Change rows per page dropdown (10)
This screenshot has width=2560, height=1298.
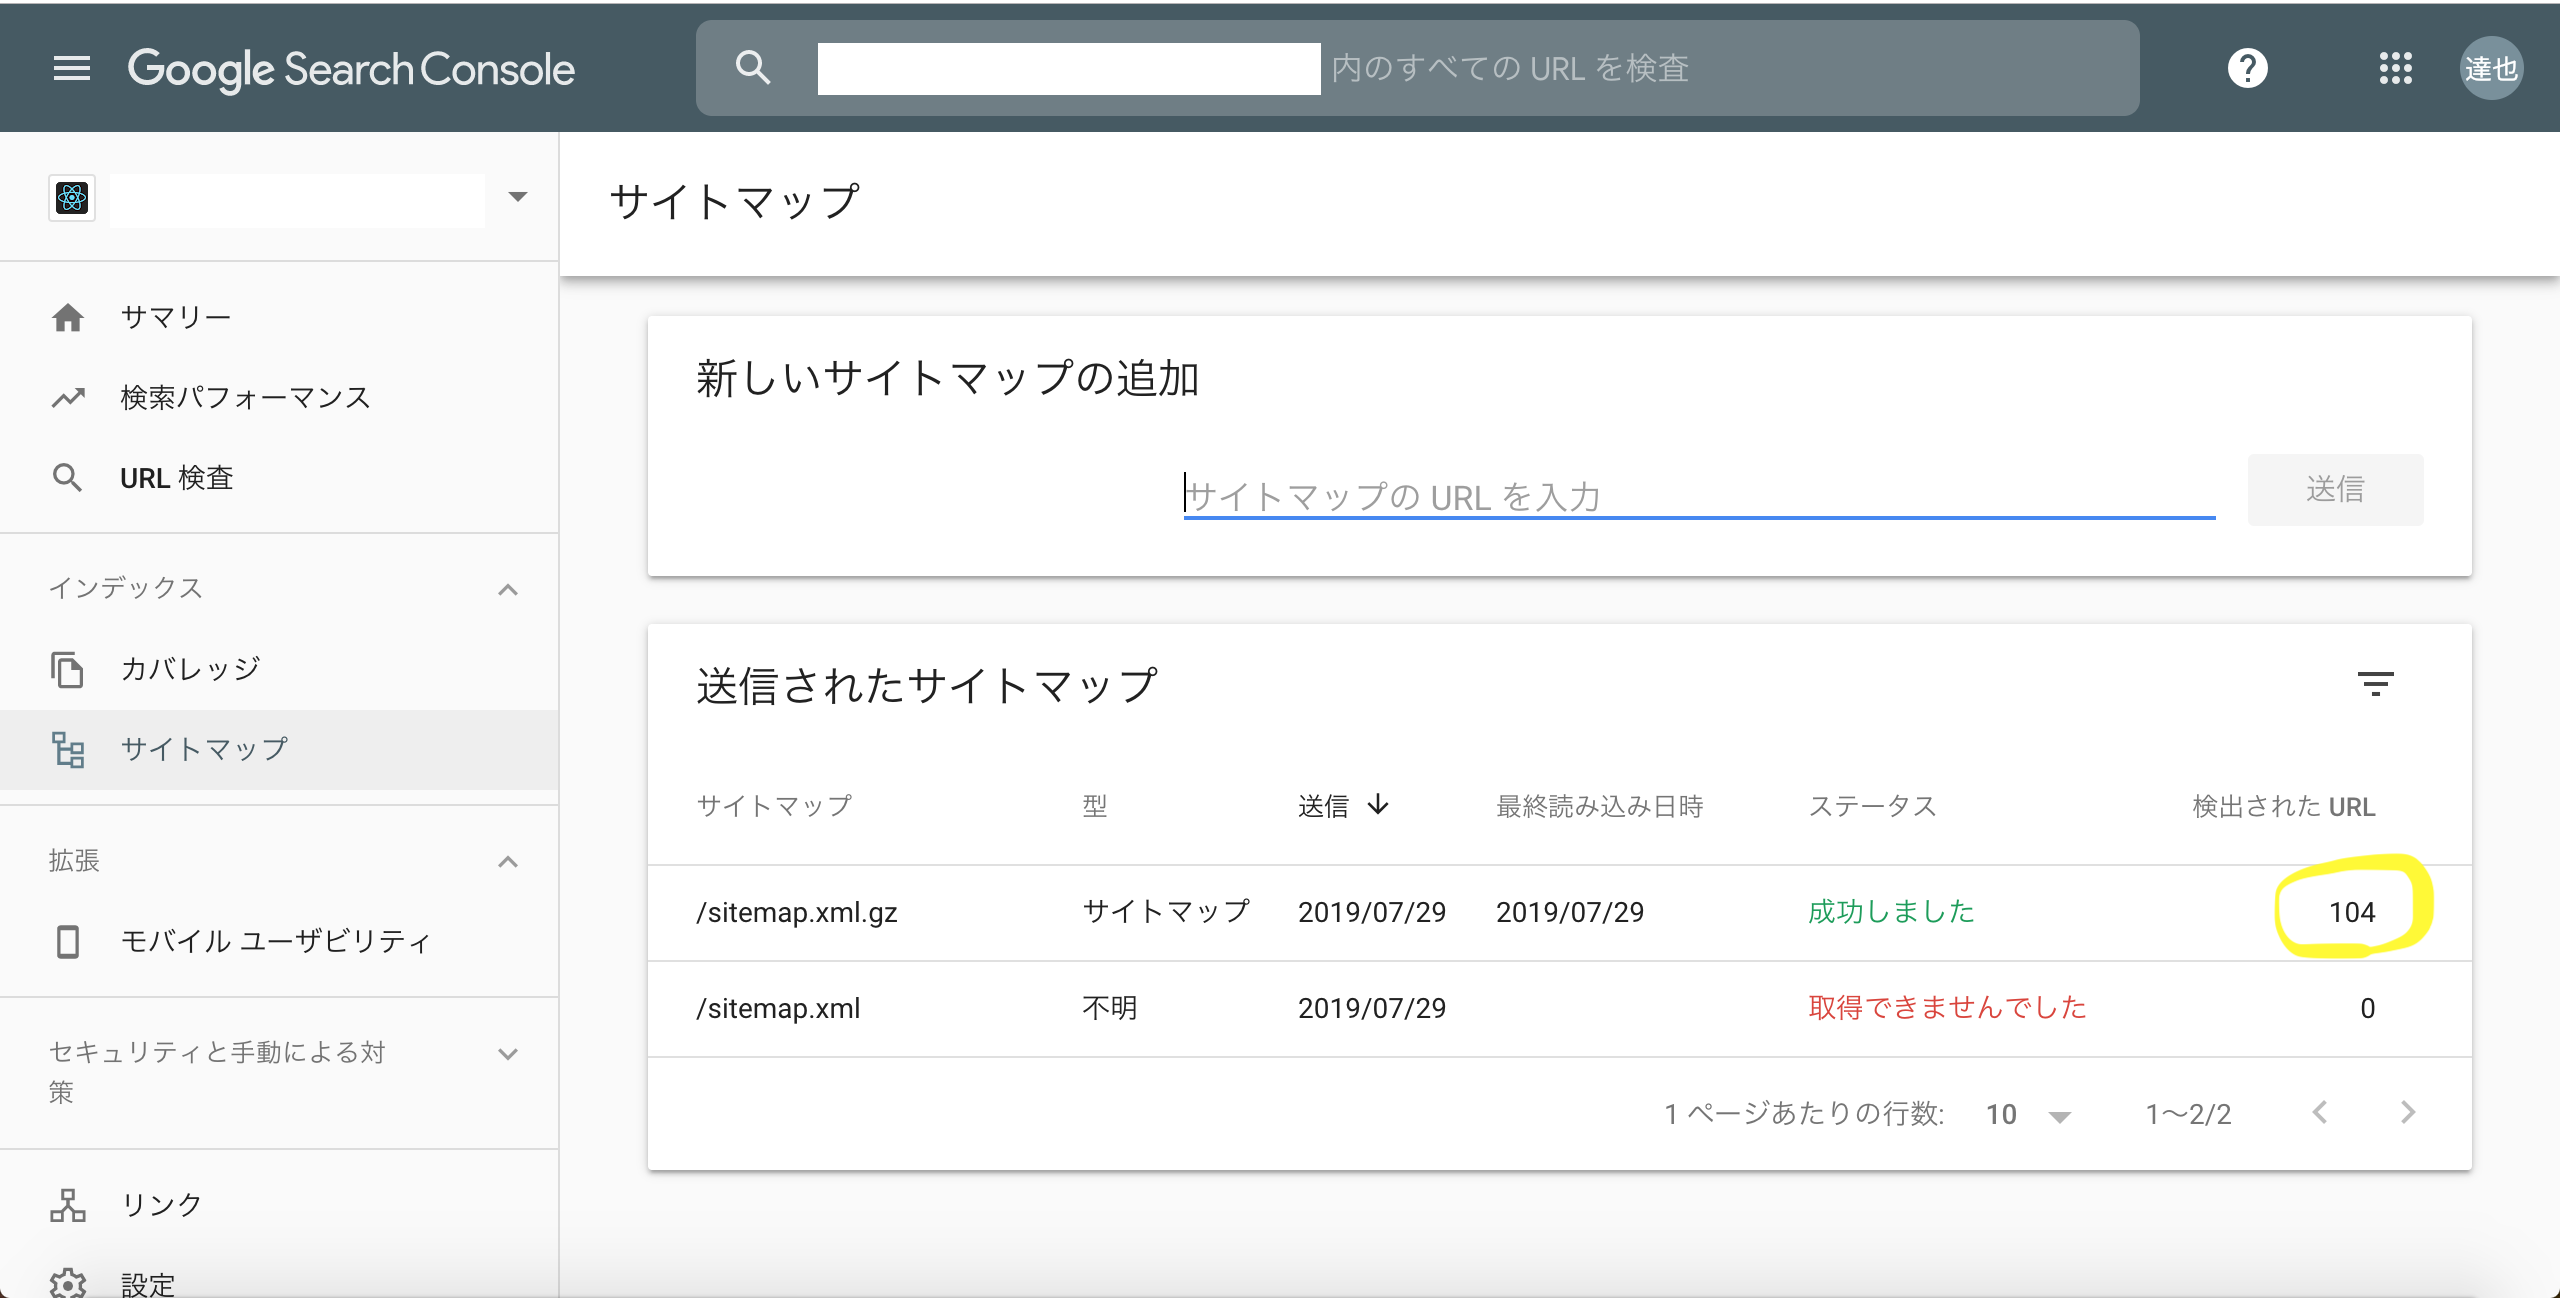click(x=2028, y=1114)
